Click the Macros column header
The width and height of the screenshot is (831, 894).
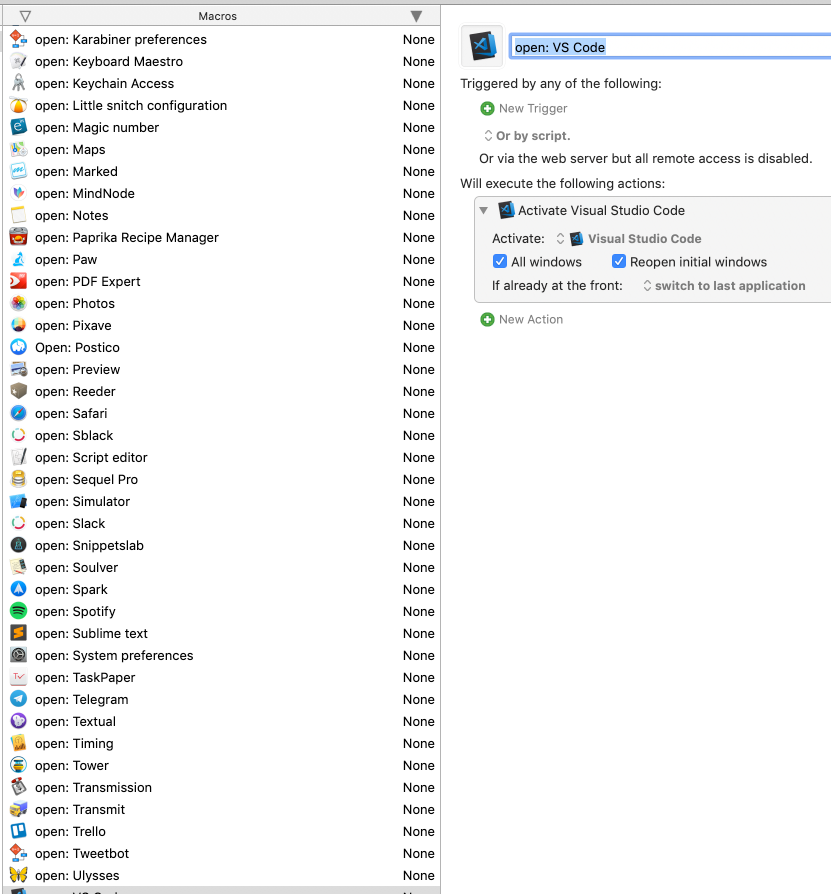(218, 17)
